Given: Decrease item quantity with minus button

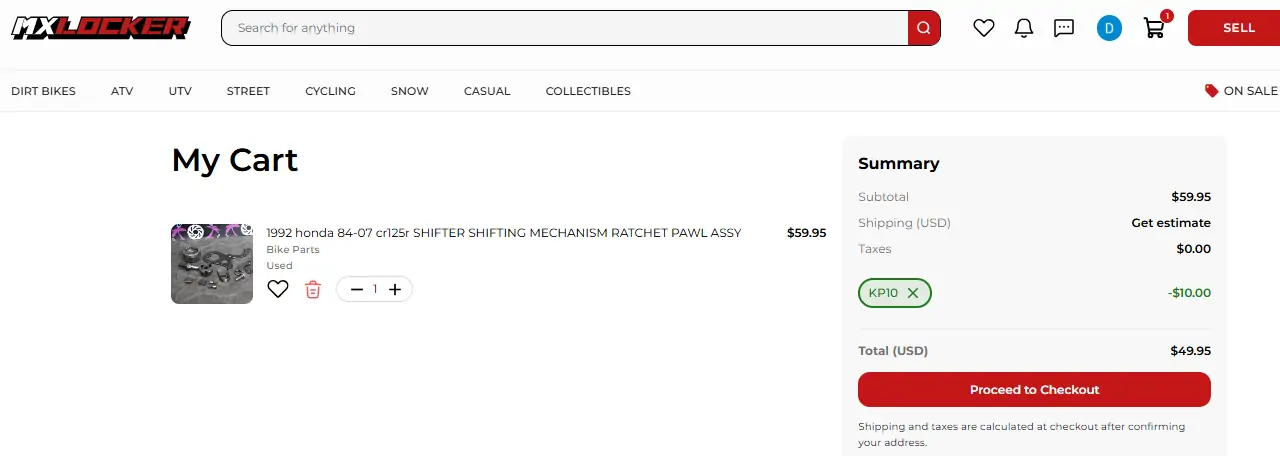Looking at the screenshot, I should (x=357, y=289).
